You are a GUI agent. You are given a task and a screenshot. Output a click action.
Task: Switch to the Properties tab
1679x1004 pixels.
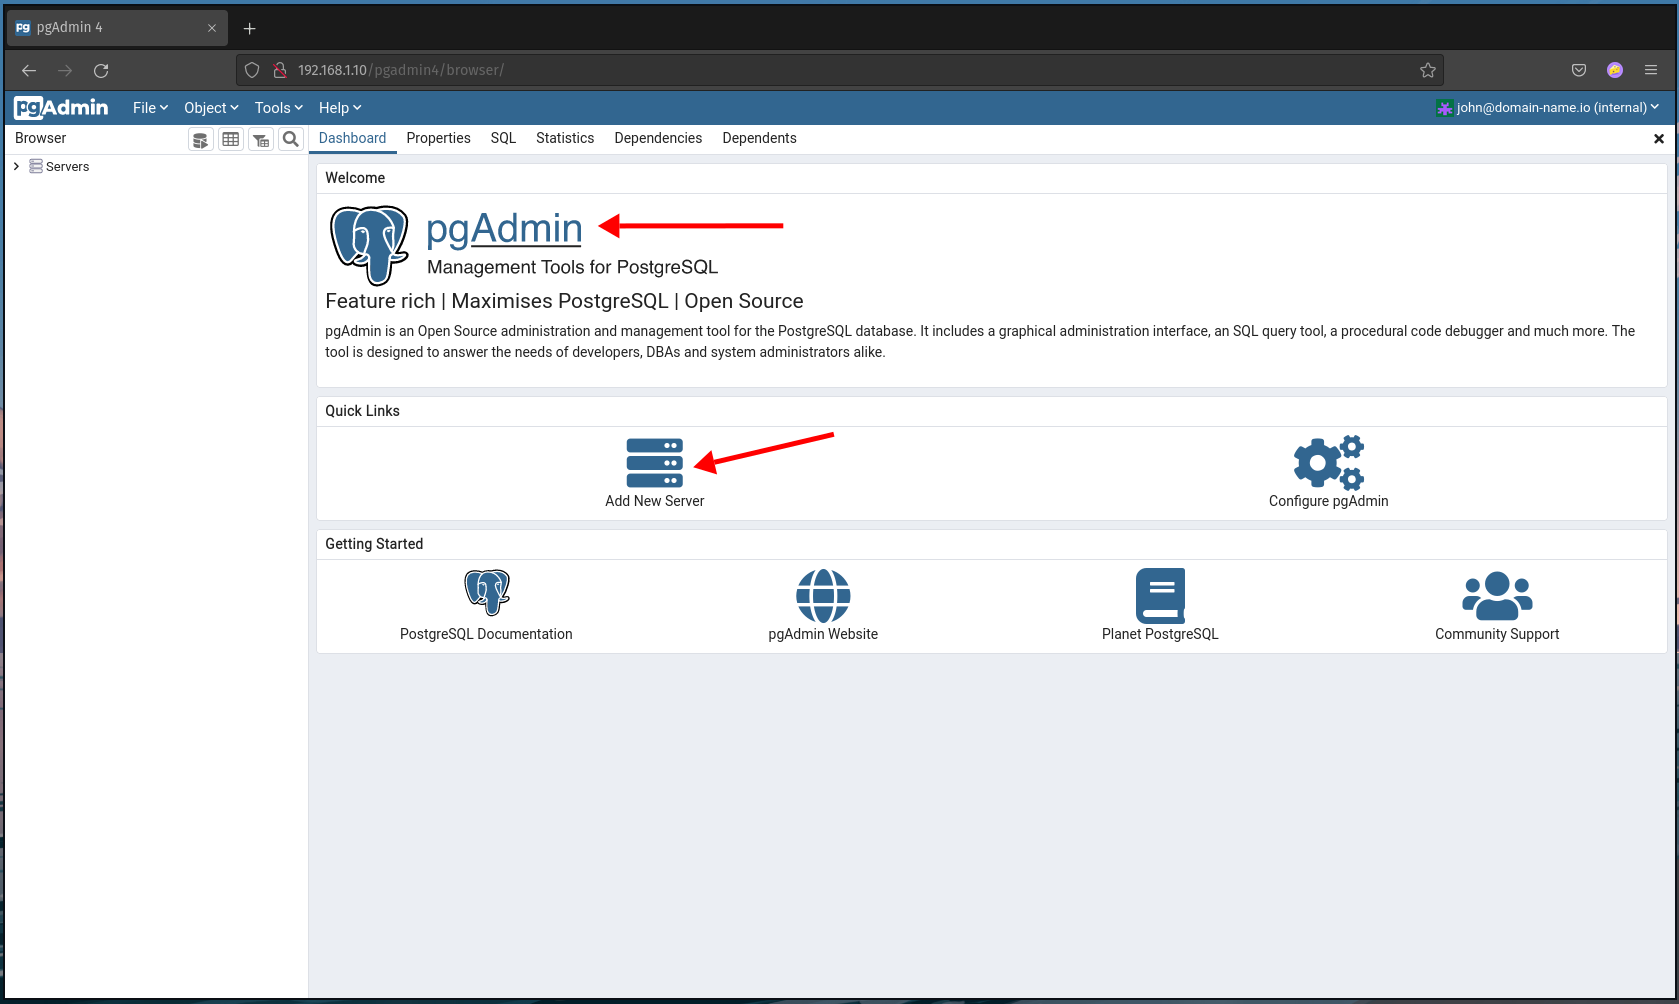pyautogui.click(x=438, y=139)
